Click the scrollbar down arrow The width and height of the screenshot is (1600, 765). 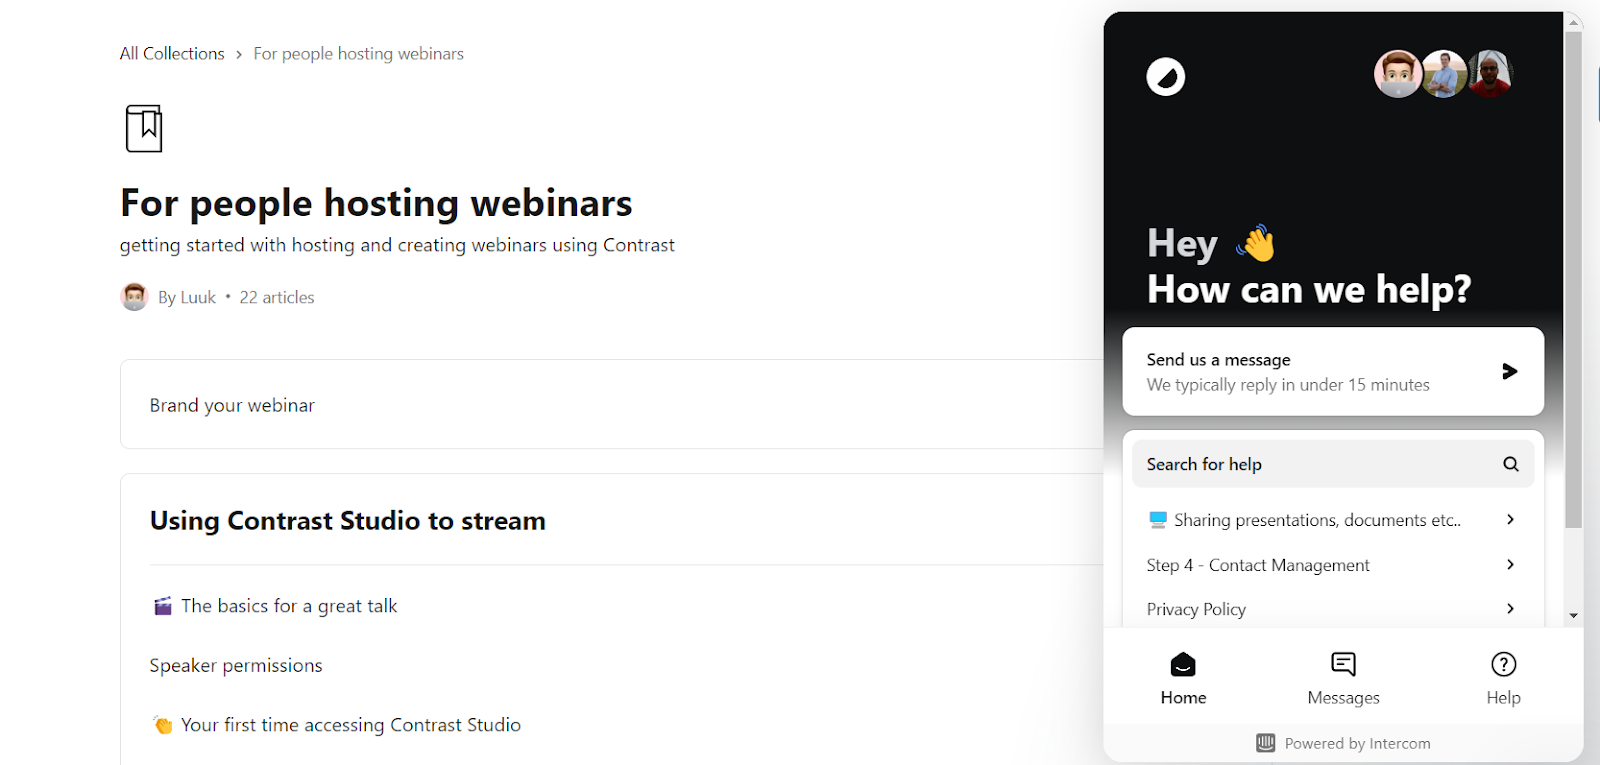tap(1573, 616)
